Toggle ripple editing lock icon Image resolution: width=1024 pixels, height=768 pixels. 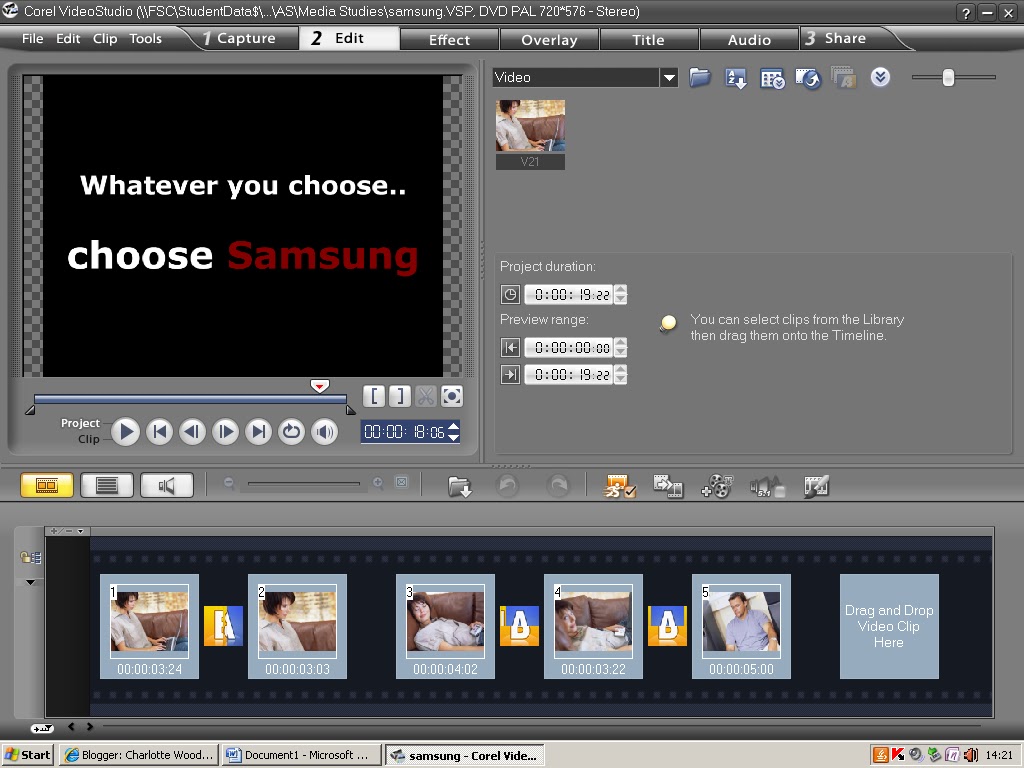tap(31, 557)
